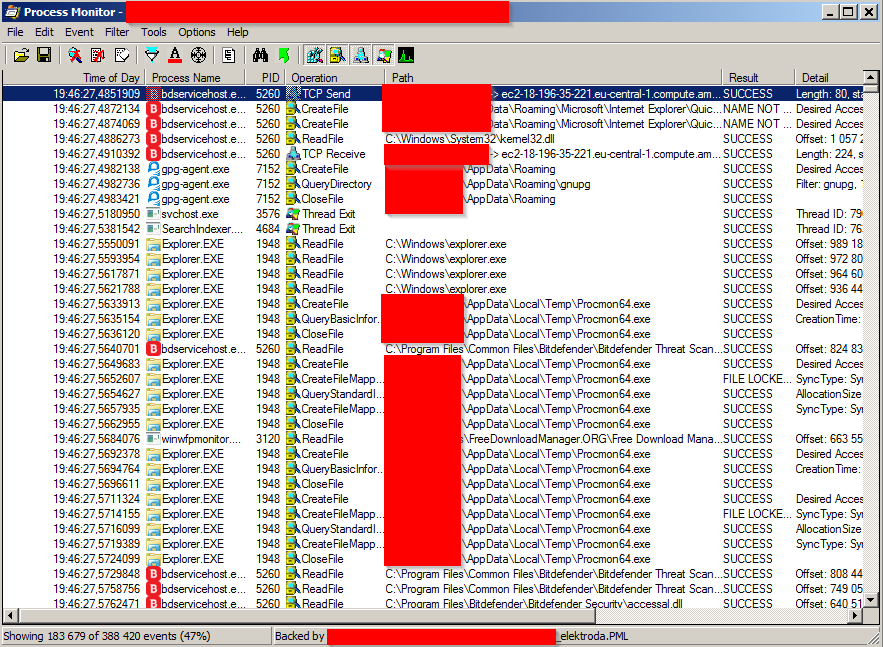Click the Save icon in toolbar

[x=44, y=55]
